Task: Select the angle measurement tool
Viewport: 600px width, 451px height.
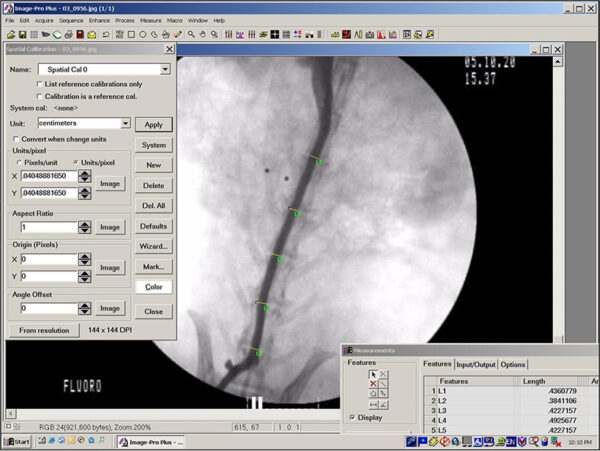Action: (x=383, y=404)
